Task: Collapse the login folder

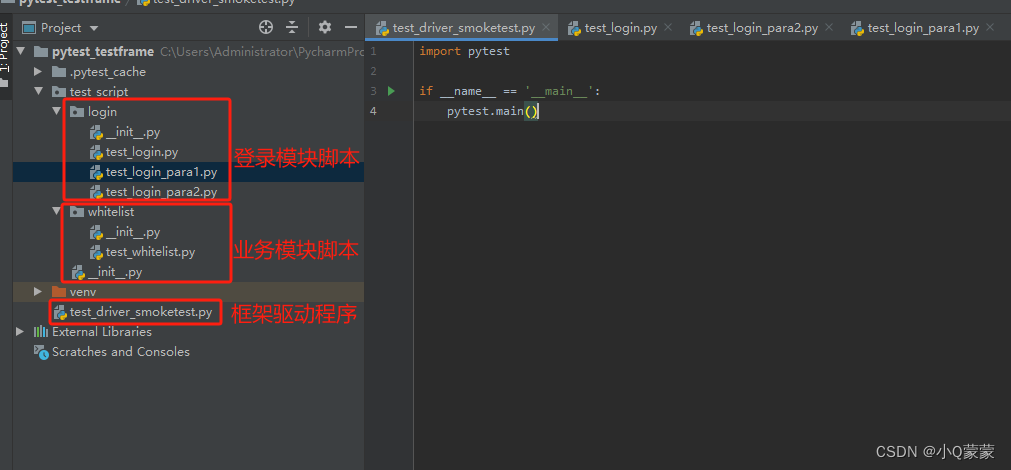Action: 56,112
